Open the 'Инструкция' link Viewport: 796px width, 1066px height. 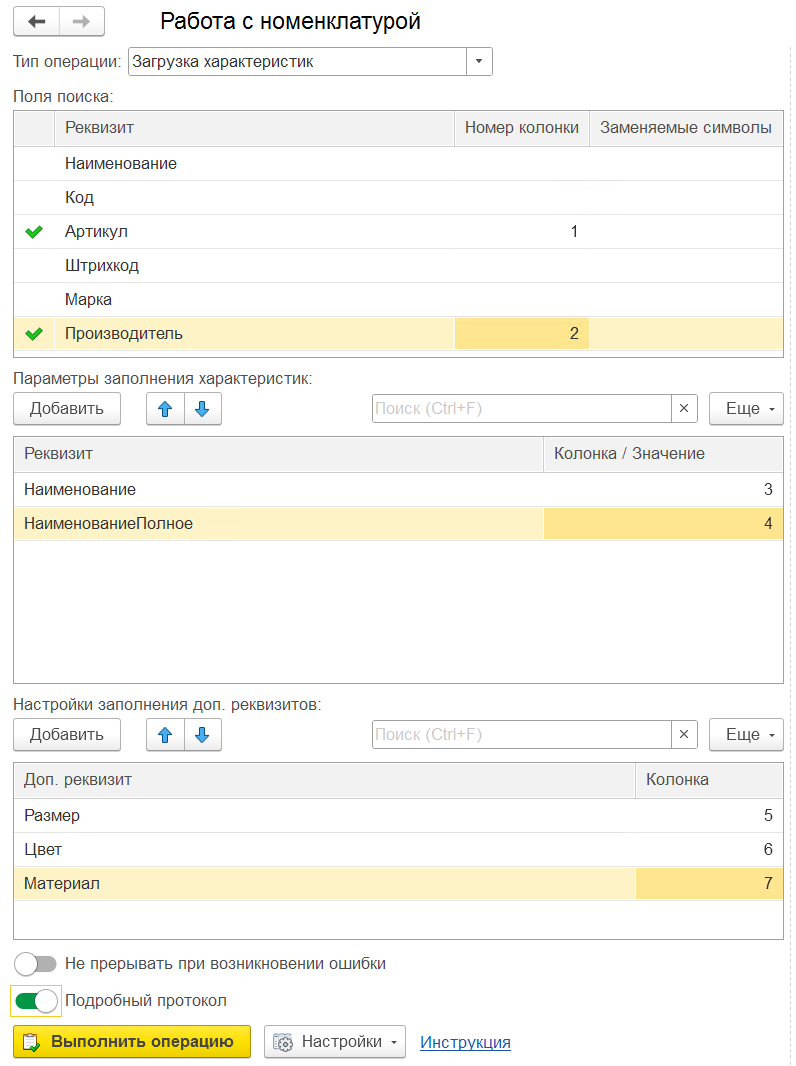pyautogui.click(x=465, y=1042)
